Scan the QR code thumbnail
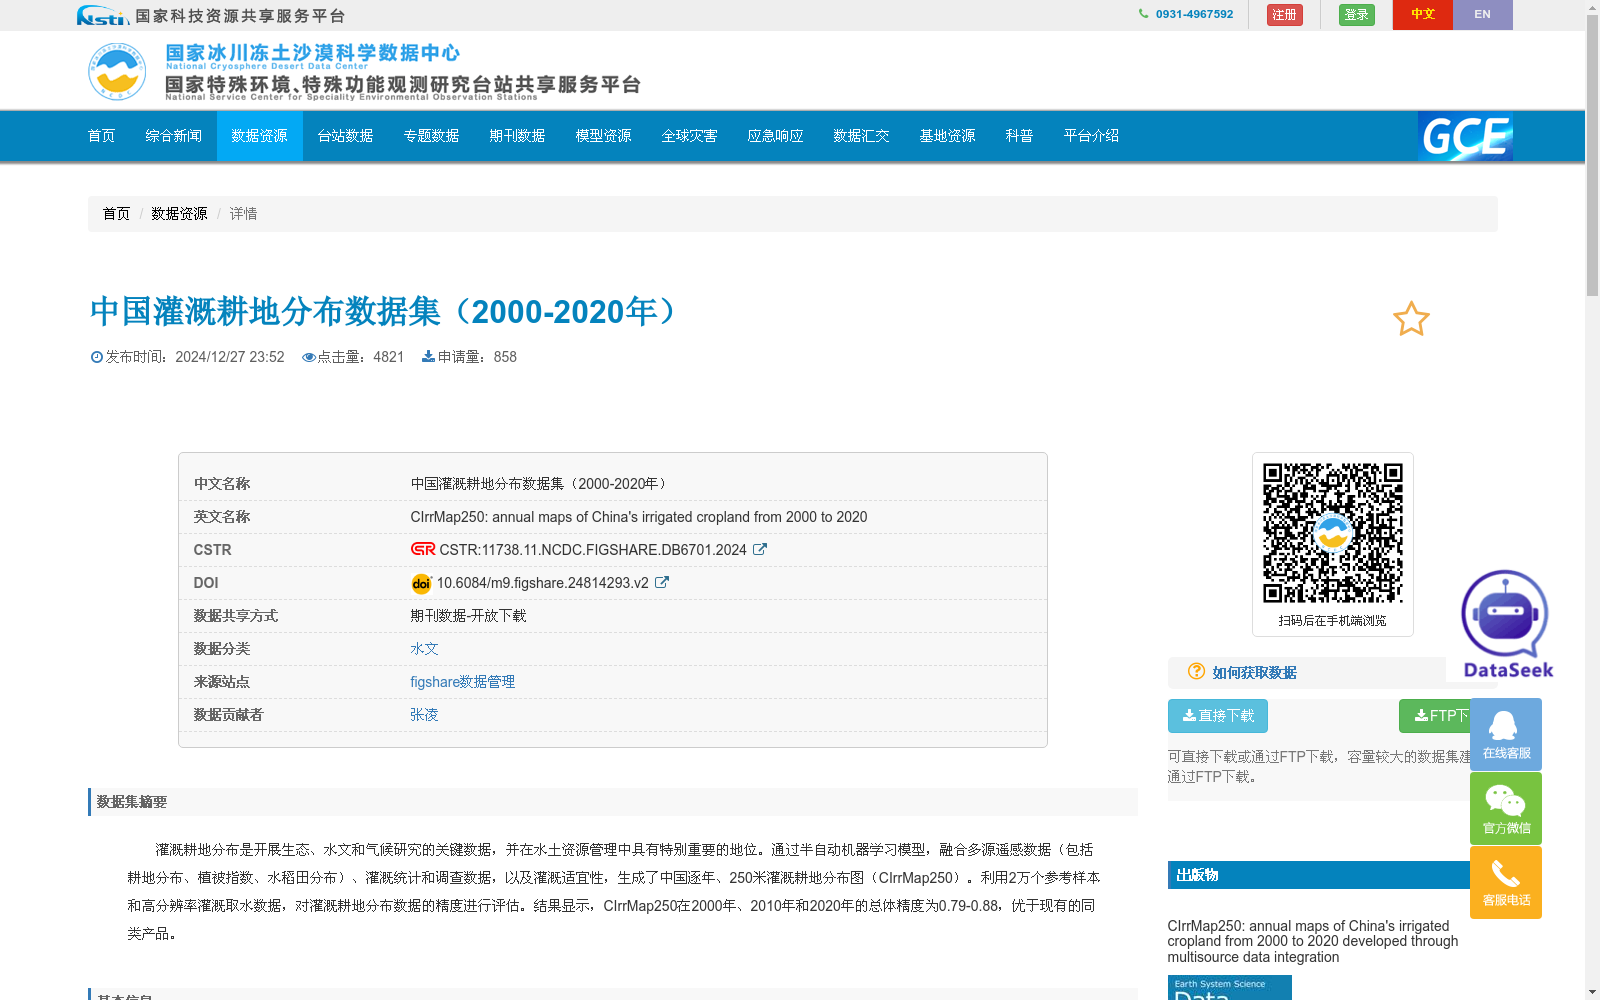The width and height of the screenshot is (1600, 1000). point(1332,534)
